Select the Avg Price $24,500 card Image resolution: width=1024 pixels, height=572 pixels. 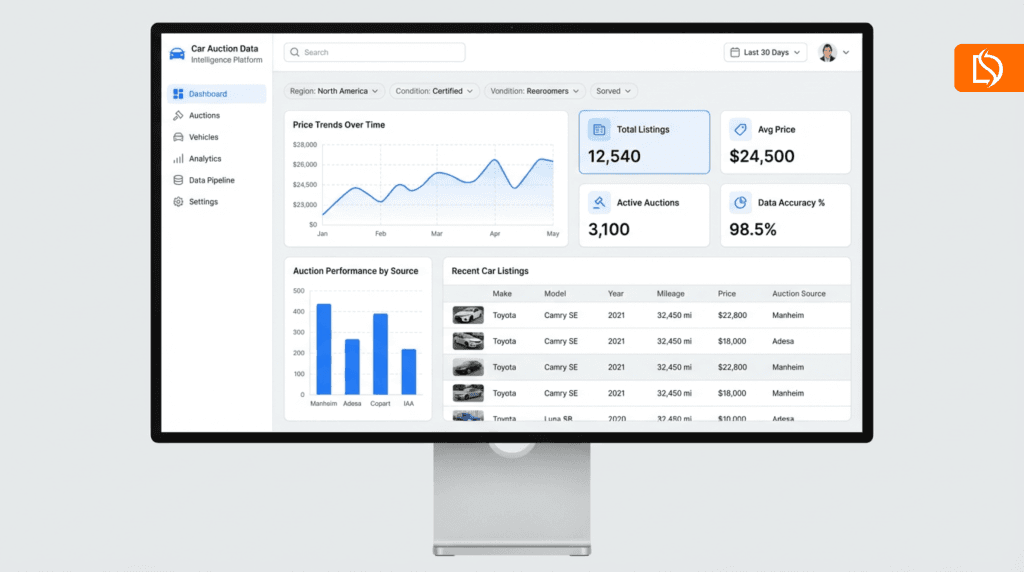coord(786,142)
